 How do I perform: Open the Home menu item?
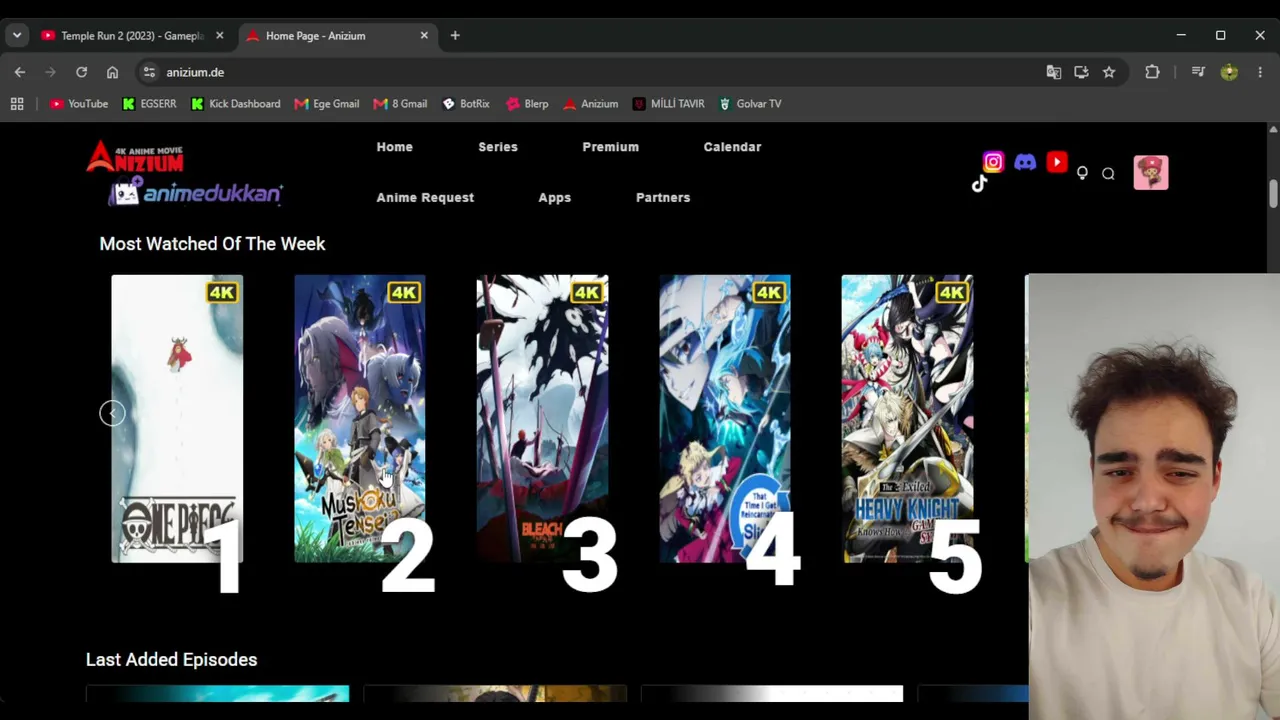[x=394, y=147]
